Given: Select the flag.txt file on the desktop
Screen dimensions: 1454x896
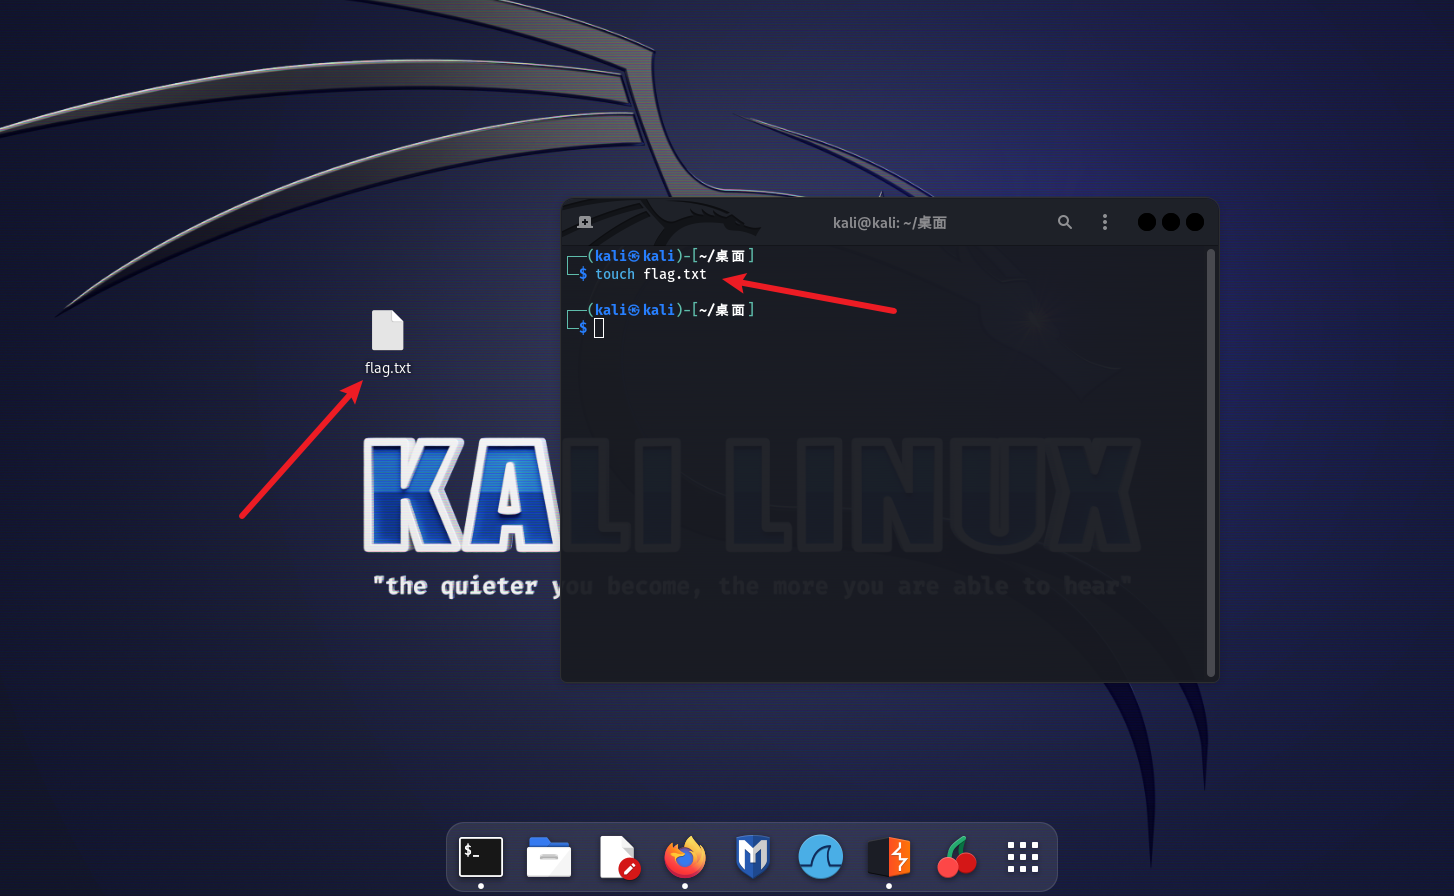Looking at the screenshot, I should pos(388,343).
